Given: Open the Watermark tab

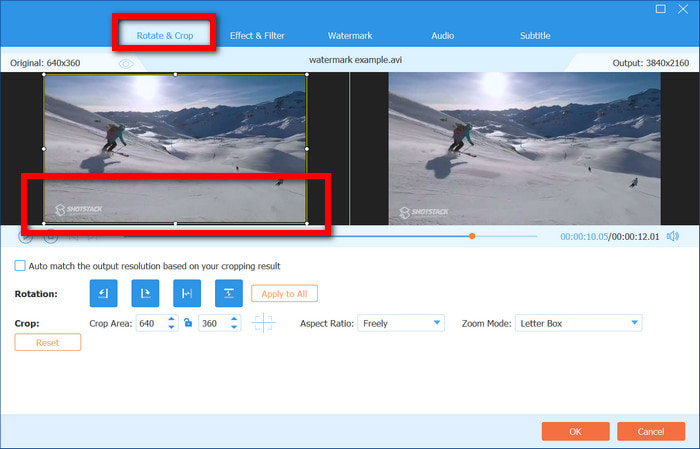Looking at the screenshot, I should (x=350, y=36).
